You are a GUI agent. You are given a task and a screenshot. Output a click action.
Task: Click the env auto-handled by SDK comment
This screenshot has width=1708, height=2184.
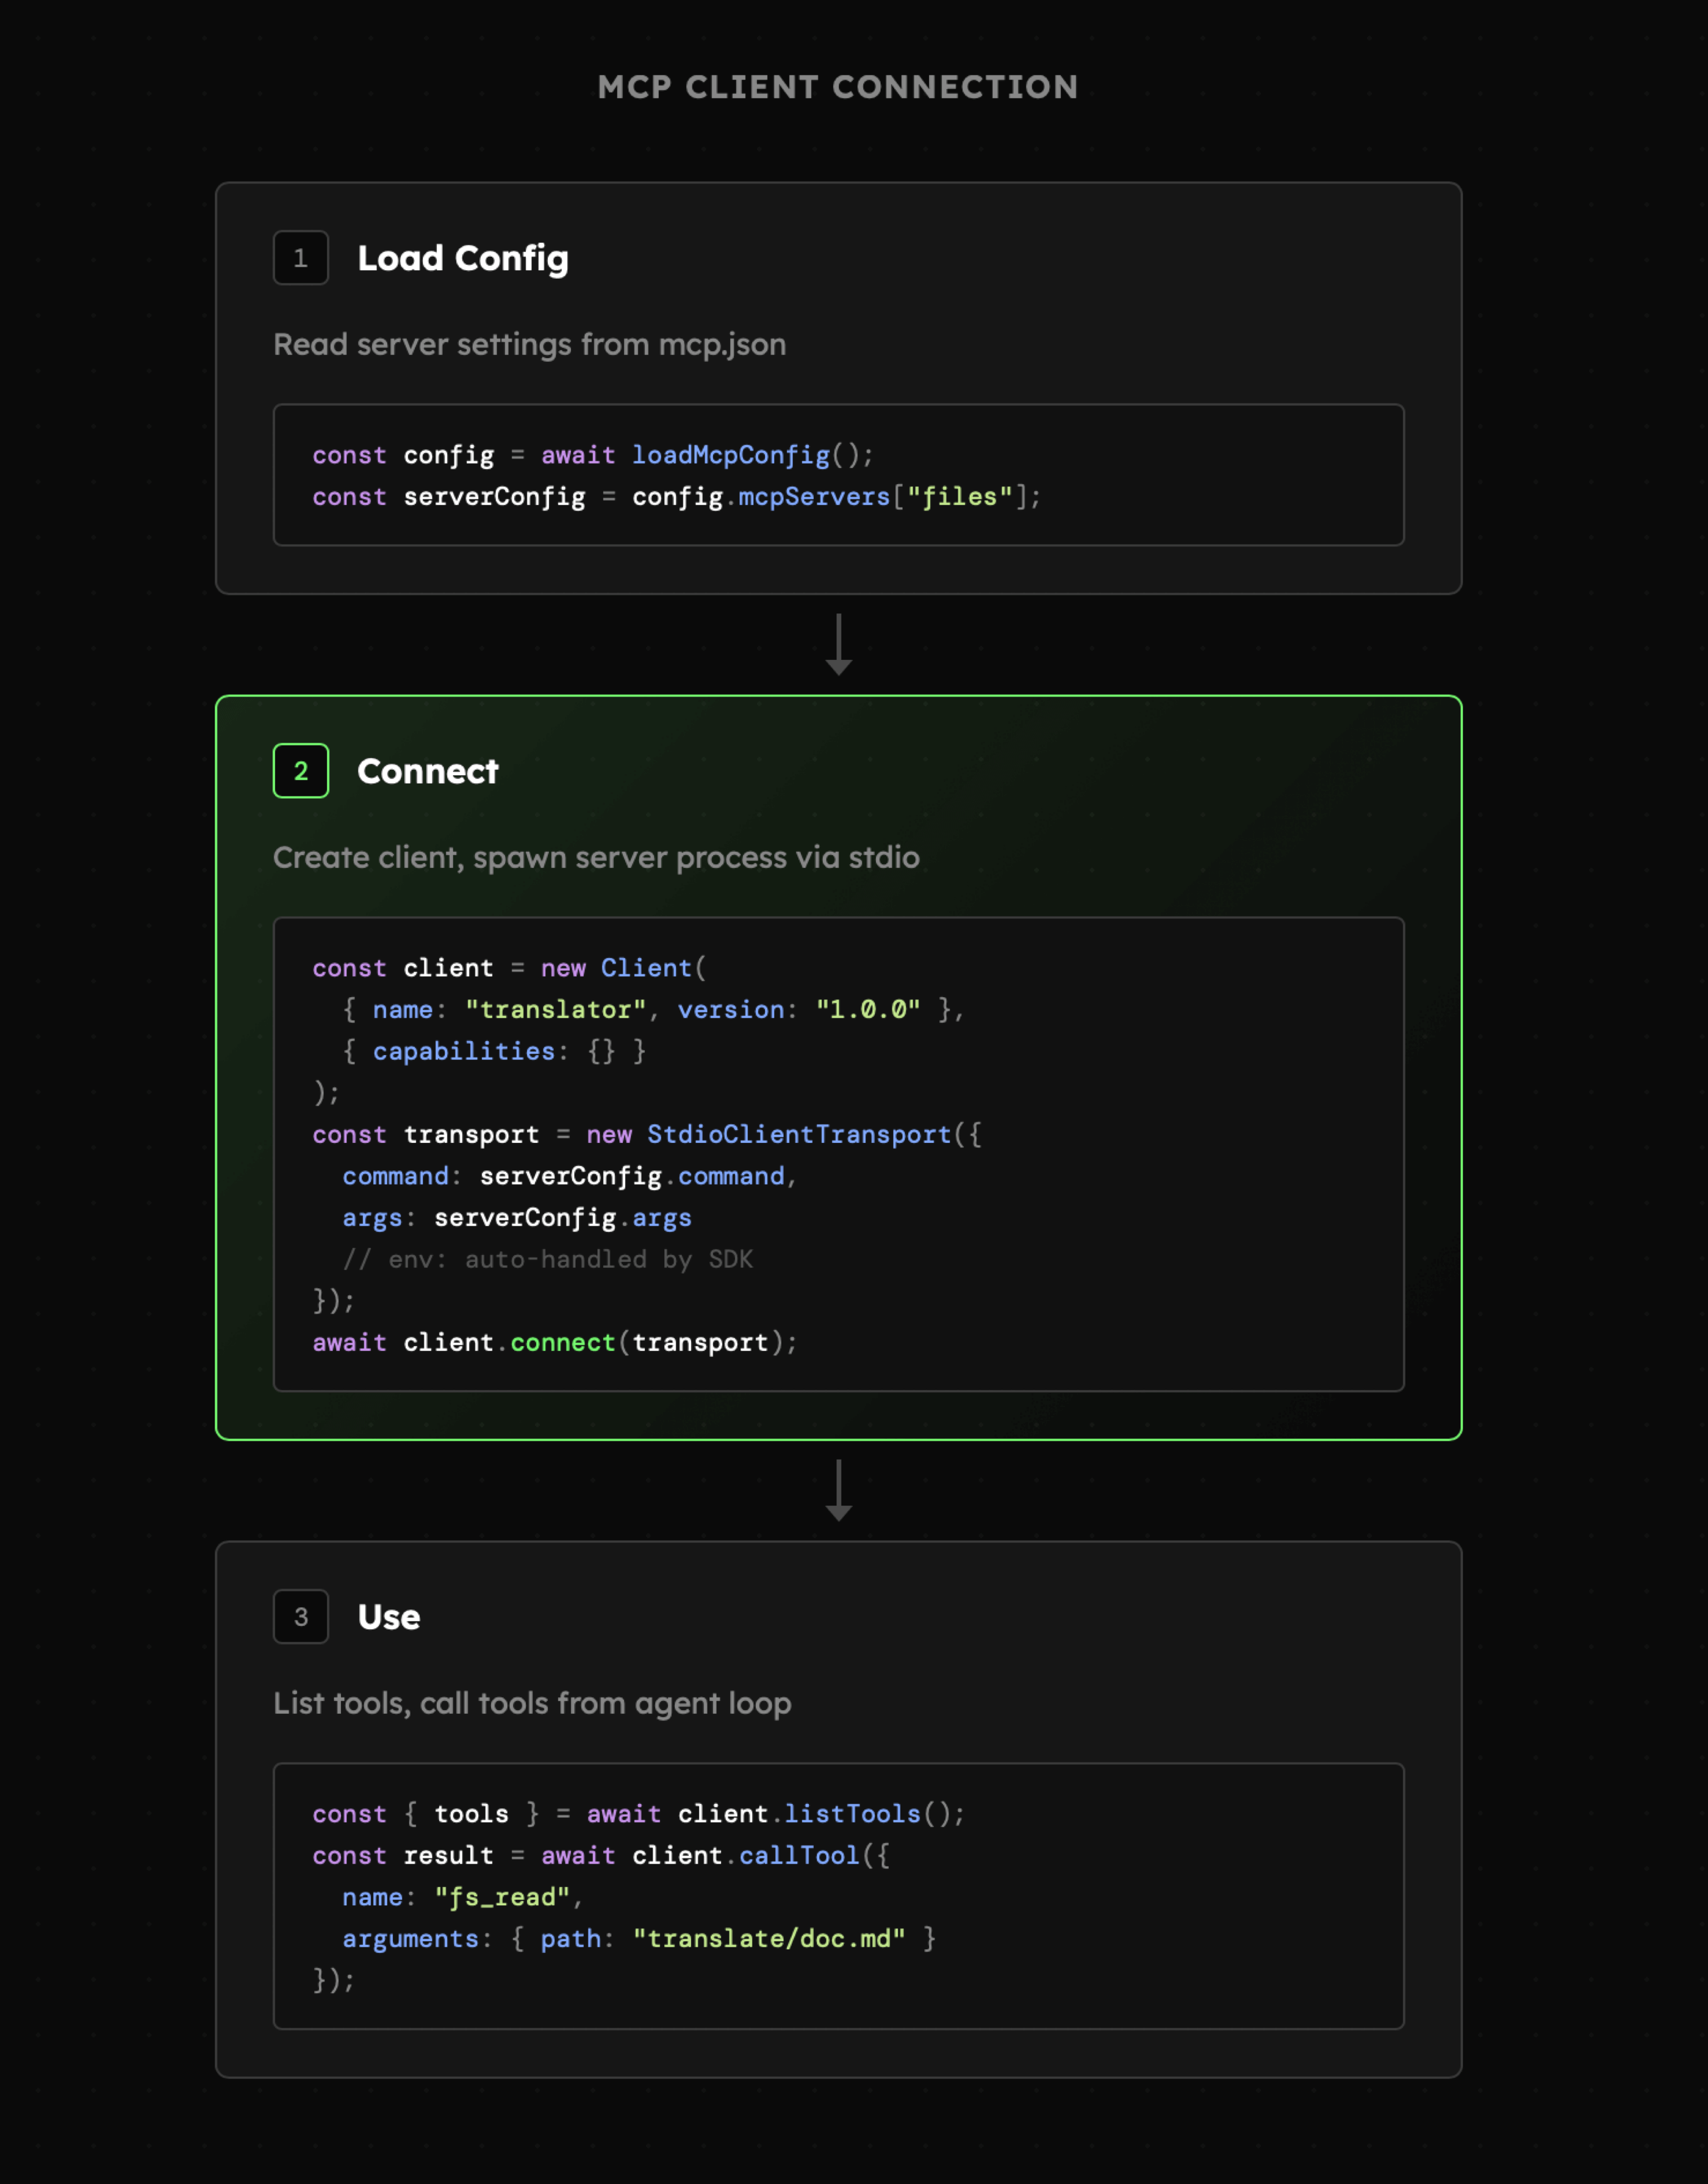pyautogui.click(x=548, y=1259)
